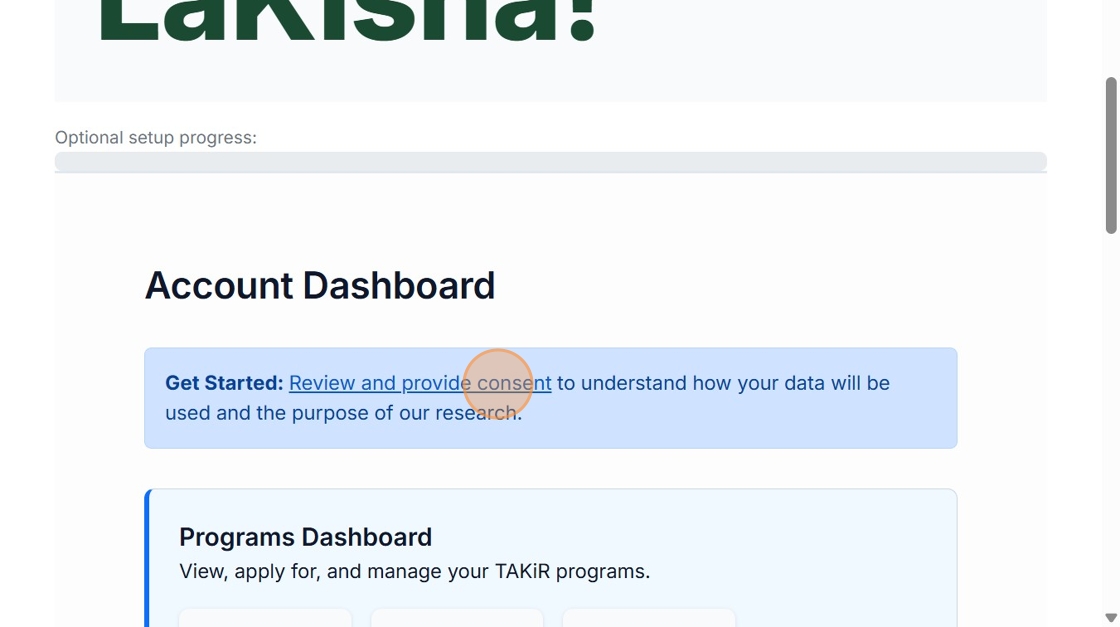Click the page scroll down arrow
Screen dimensions: 1120x627
(1110, 618)
